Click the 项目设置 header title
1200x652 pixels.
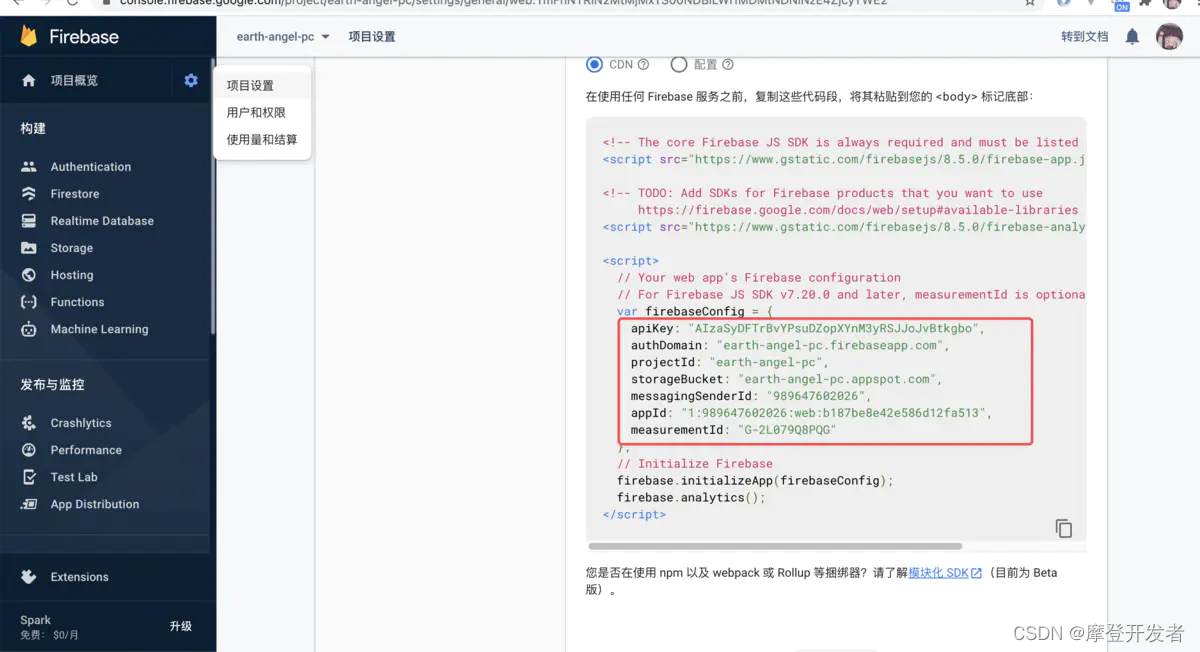(372, 36)
